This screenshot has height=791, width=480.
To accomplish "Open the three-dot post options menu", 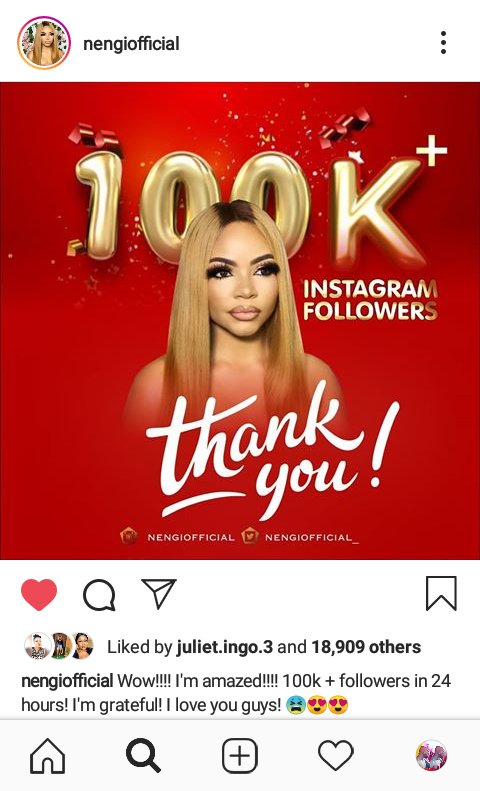I will tap(443, 42).
